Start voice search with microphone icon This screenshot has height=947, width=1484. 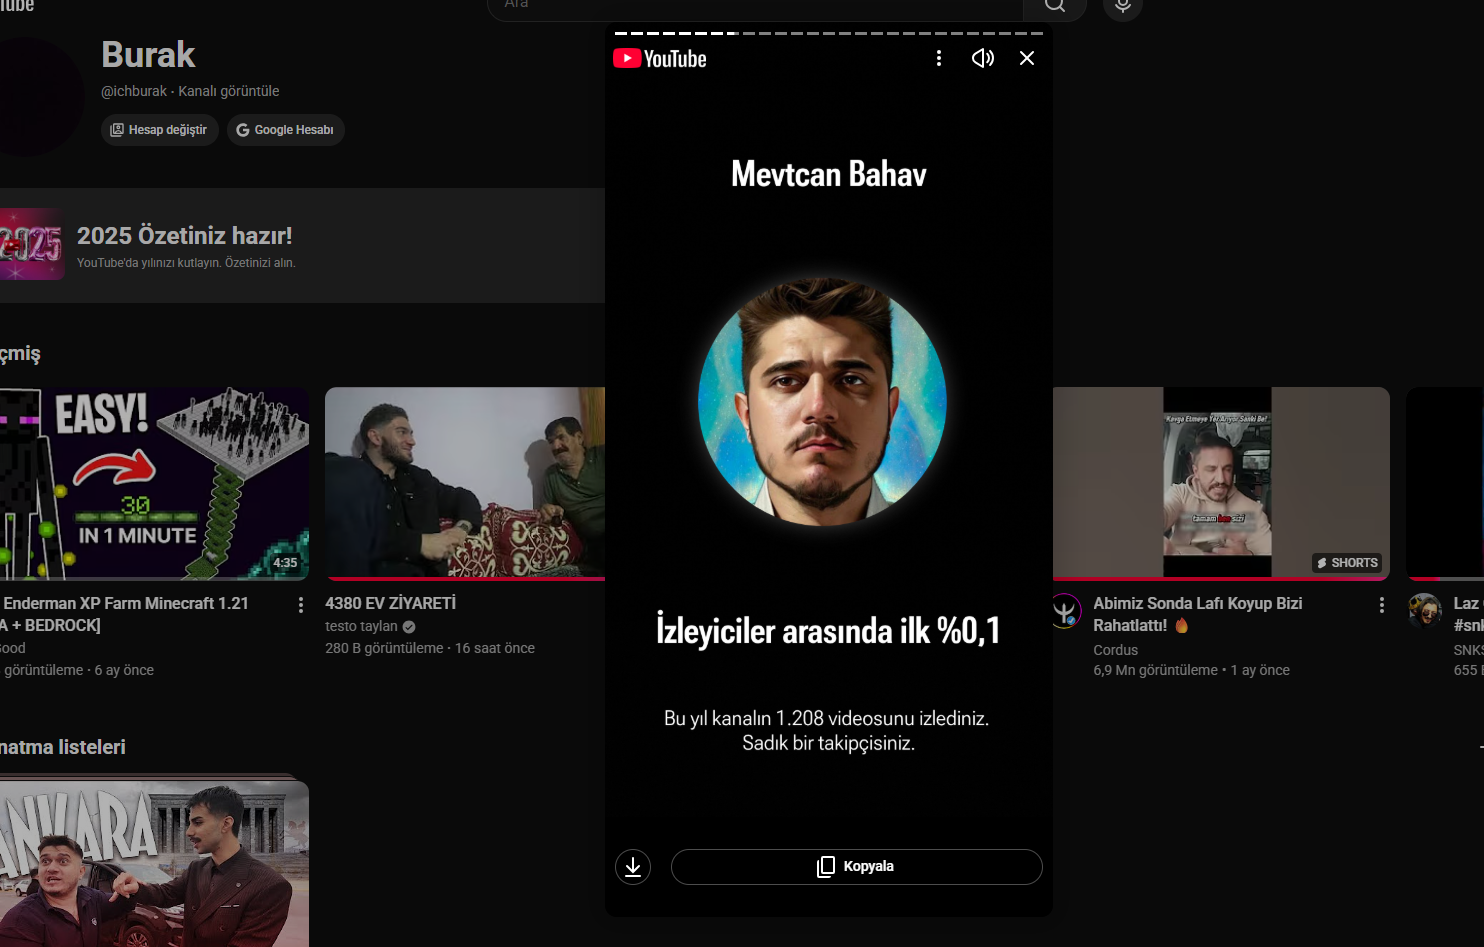1123,6
